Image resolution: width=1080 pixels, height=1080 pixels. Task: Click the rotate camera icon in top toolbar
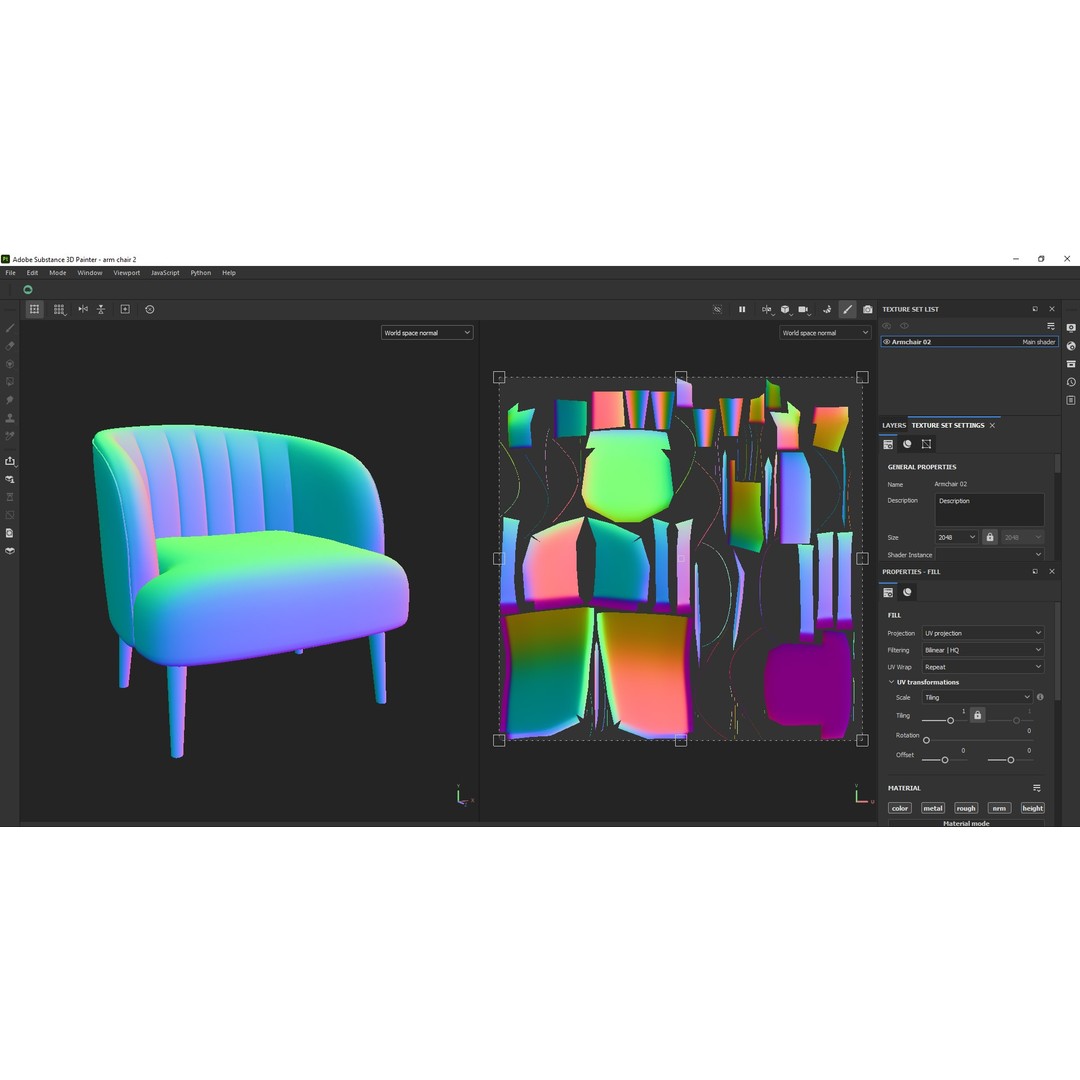coord(827,309)
